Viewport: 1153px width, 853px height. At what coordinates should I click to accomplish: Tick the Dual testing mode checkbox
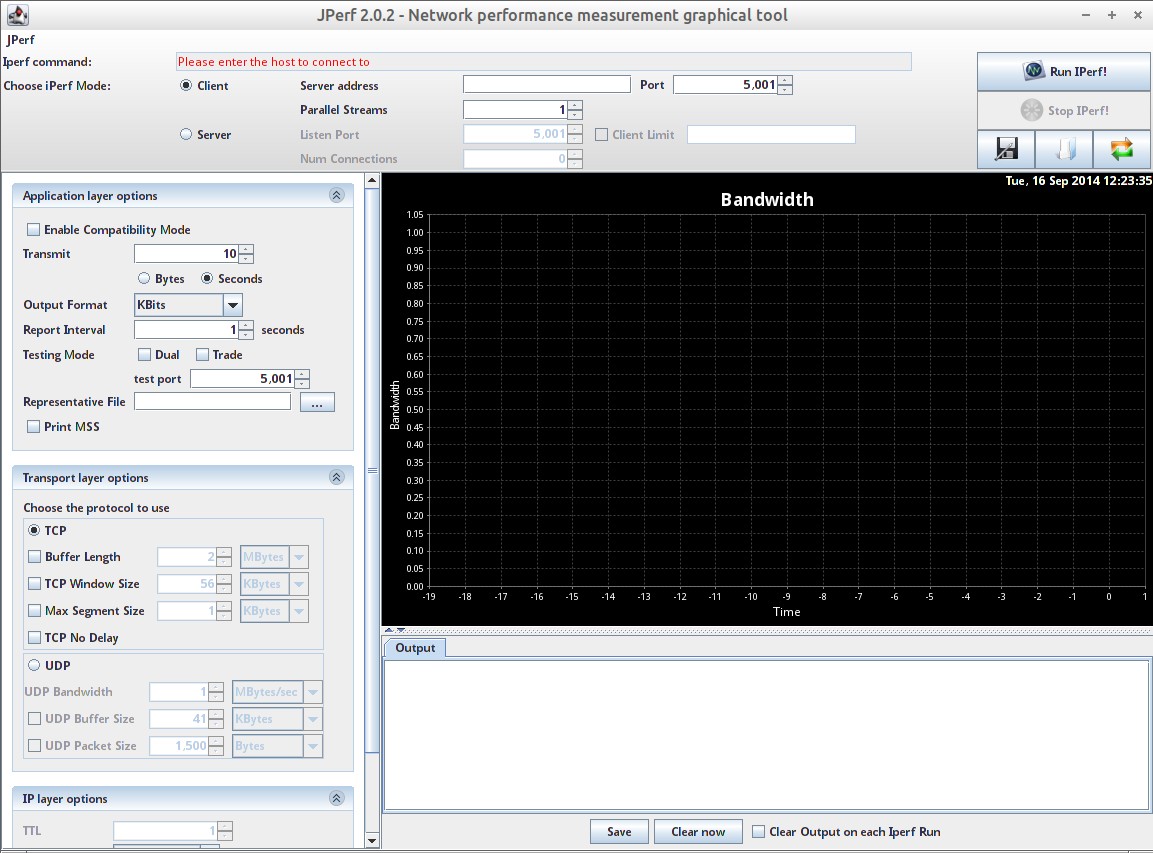pyautogui.click(x=145, y=354)
